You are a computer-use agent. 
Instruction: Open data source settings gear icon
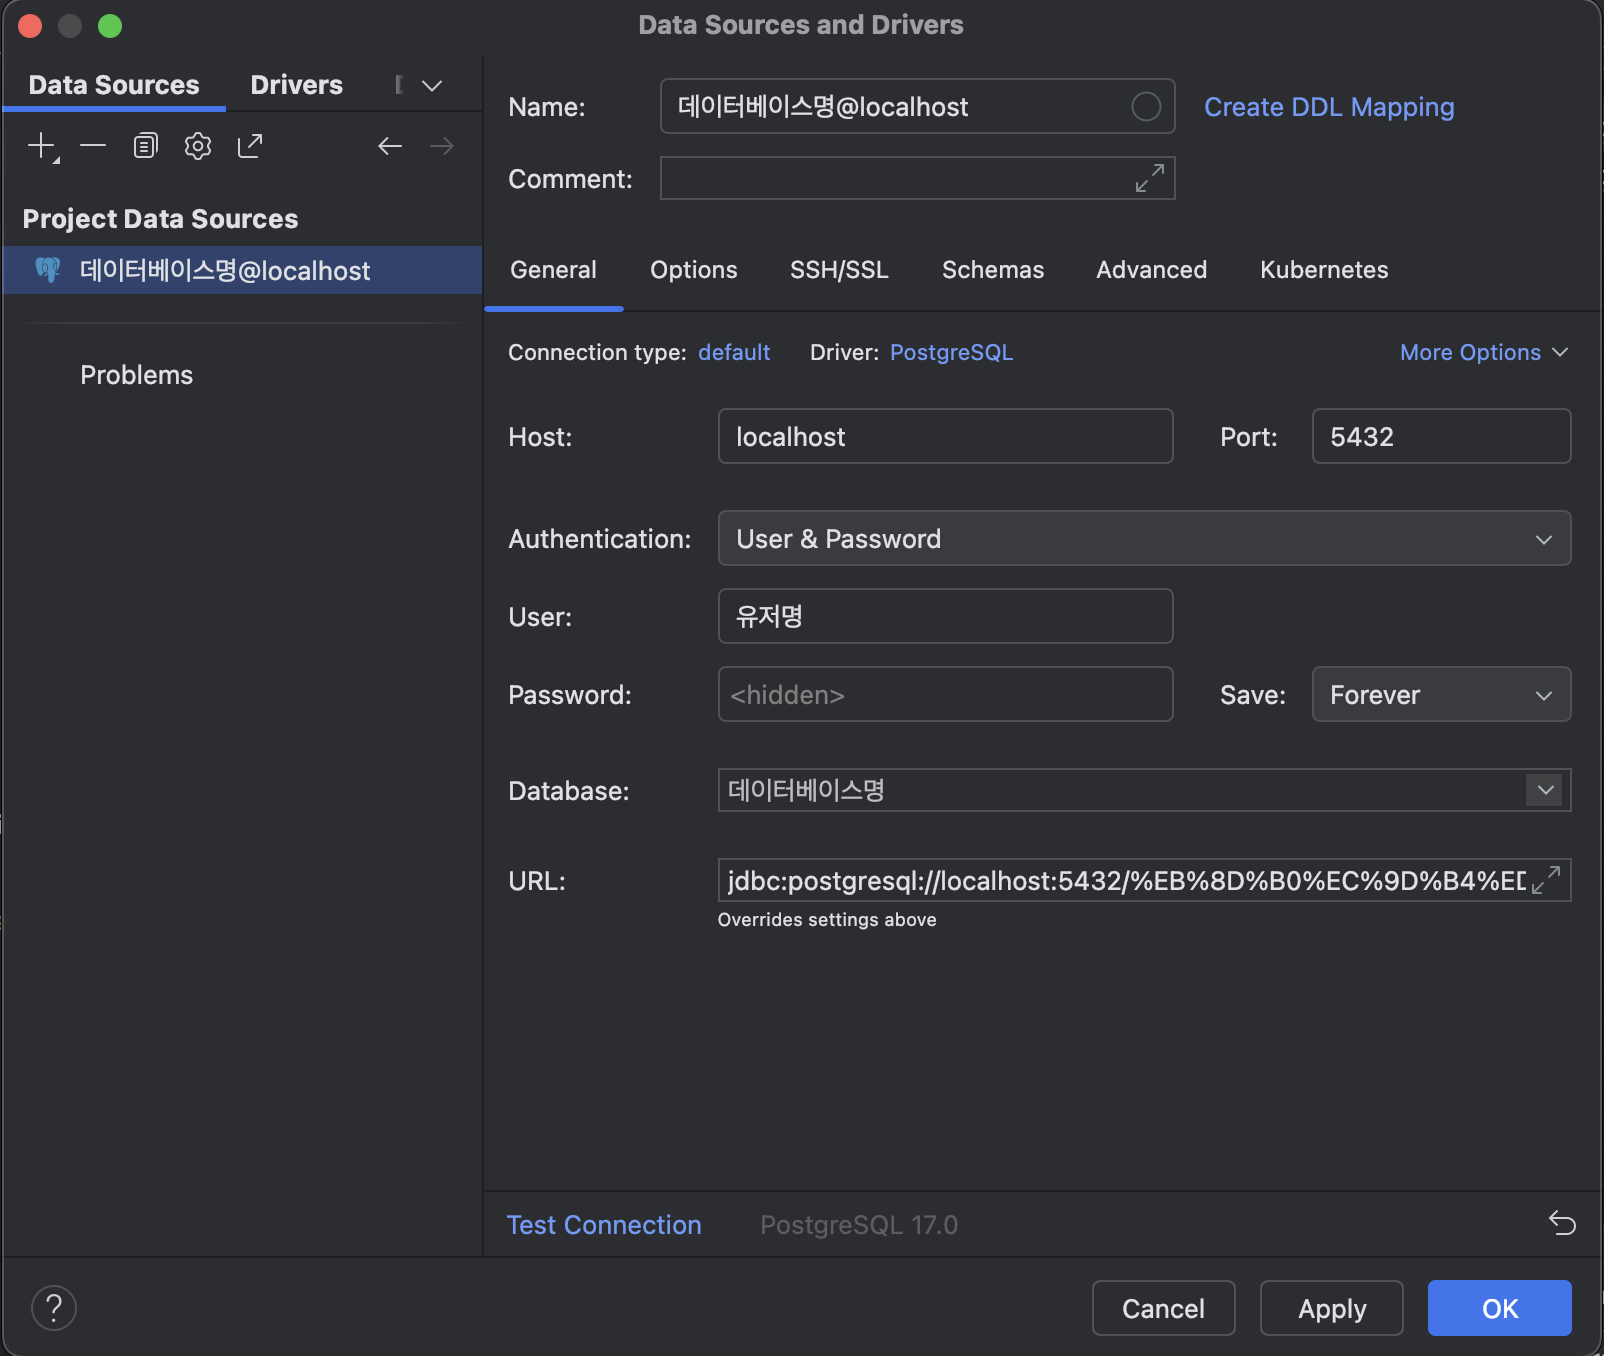(198, 146)
